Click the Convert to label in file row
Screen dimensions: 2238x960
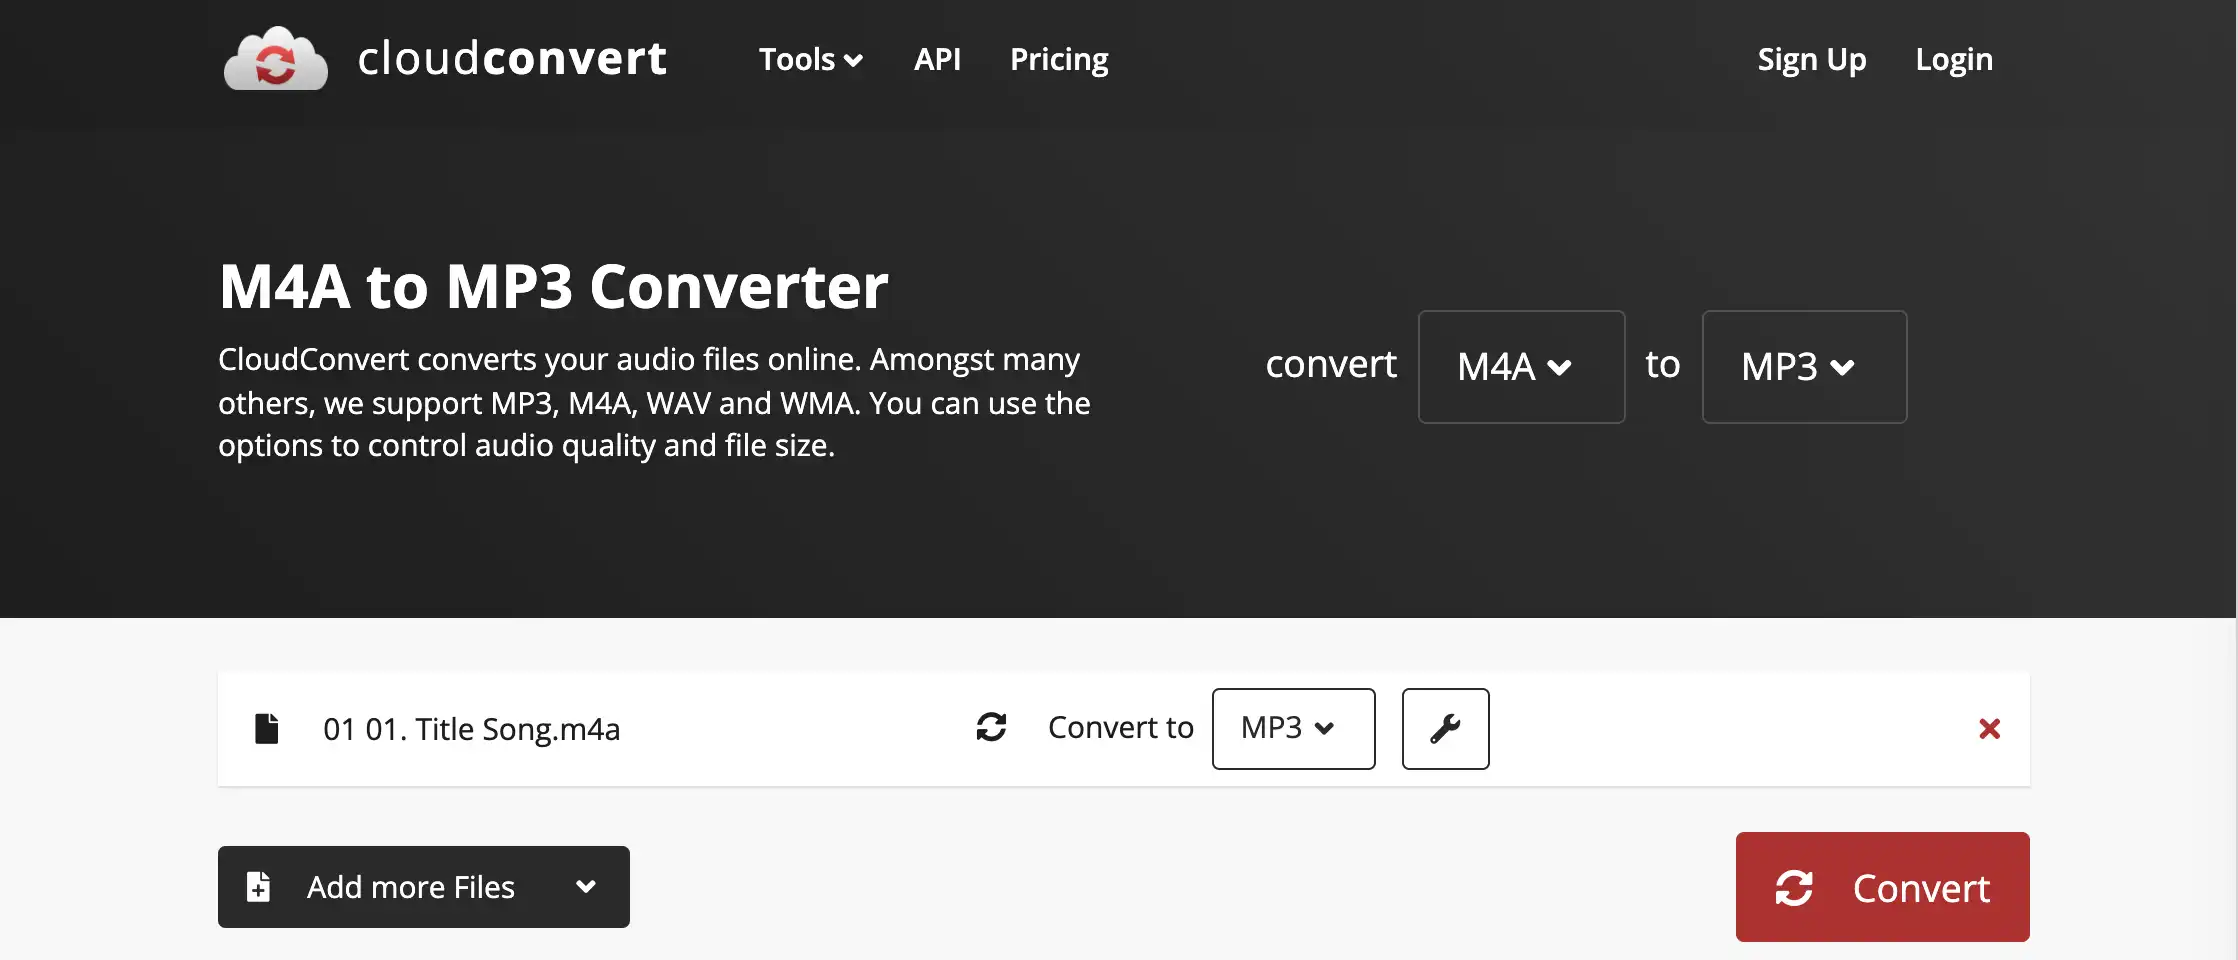(1120, 727)
